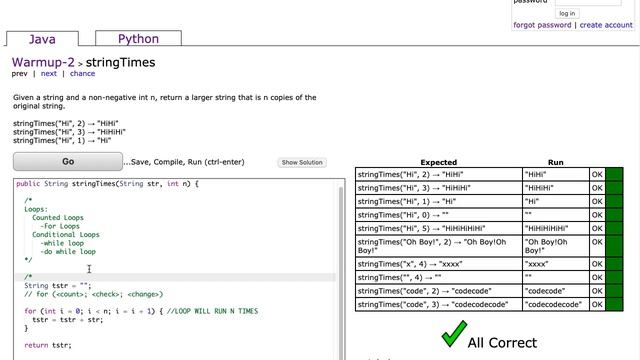The width and height of the screenshot is (640, 360).
Task: Click the Expected column header
Action: click(x=439, y=162)
